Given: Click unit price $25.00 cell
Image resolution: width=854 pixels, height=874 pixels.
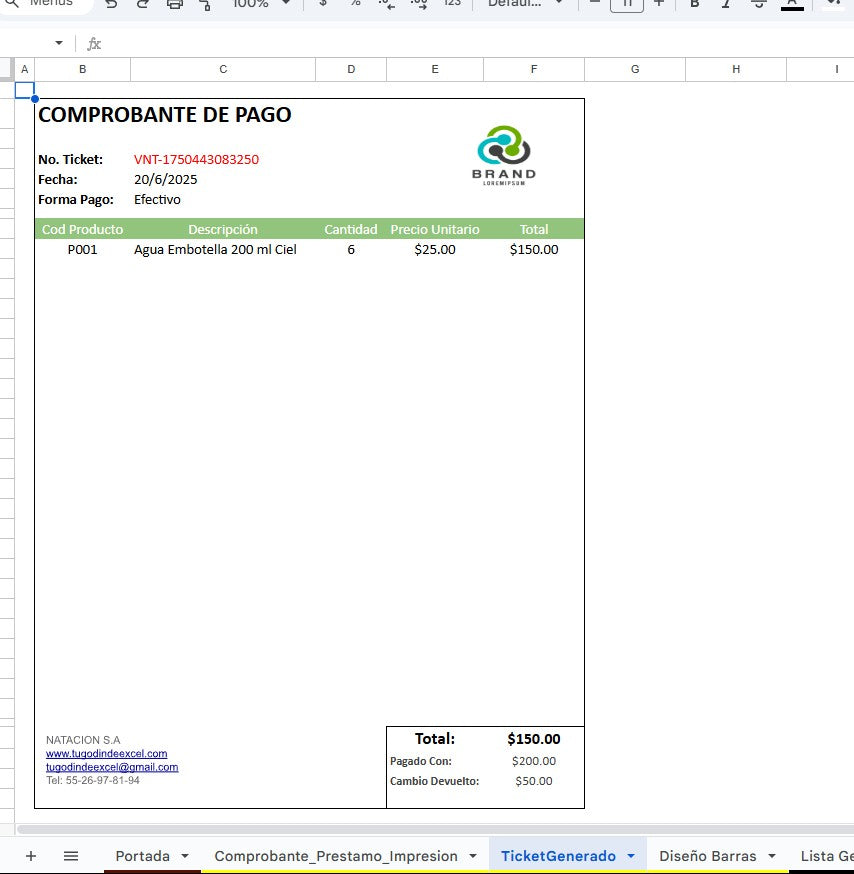Looking at the screenshot, I should tap(435, 249).
